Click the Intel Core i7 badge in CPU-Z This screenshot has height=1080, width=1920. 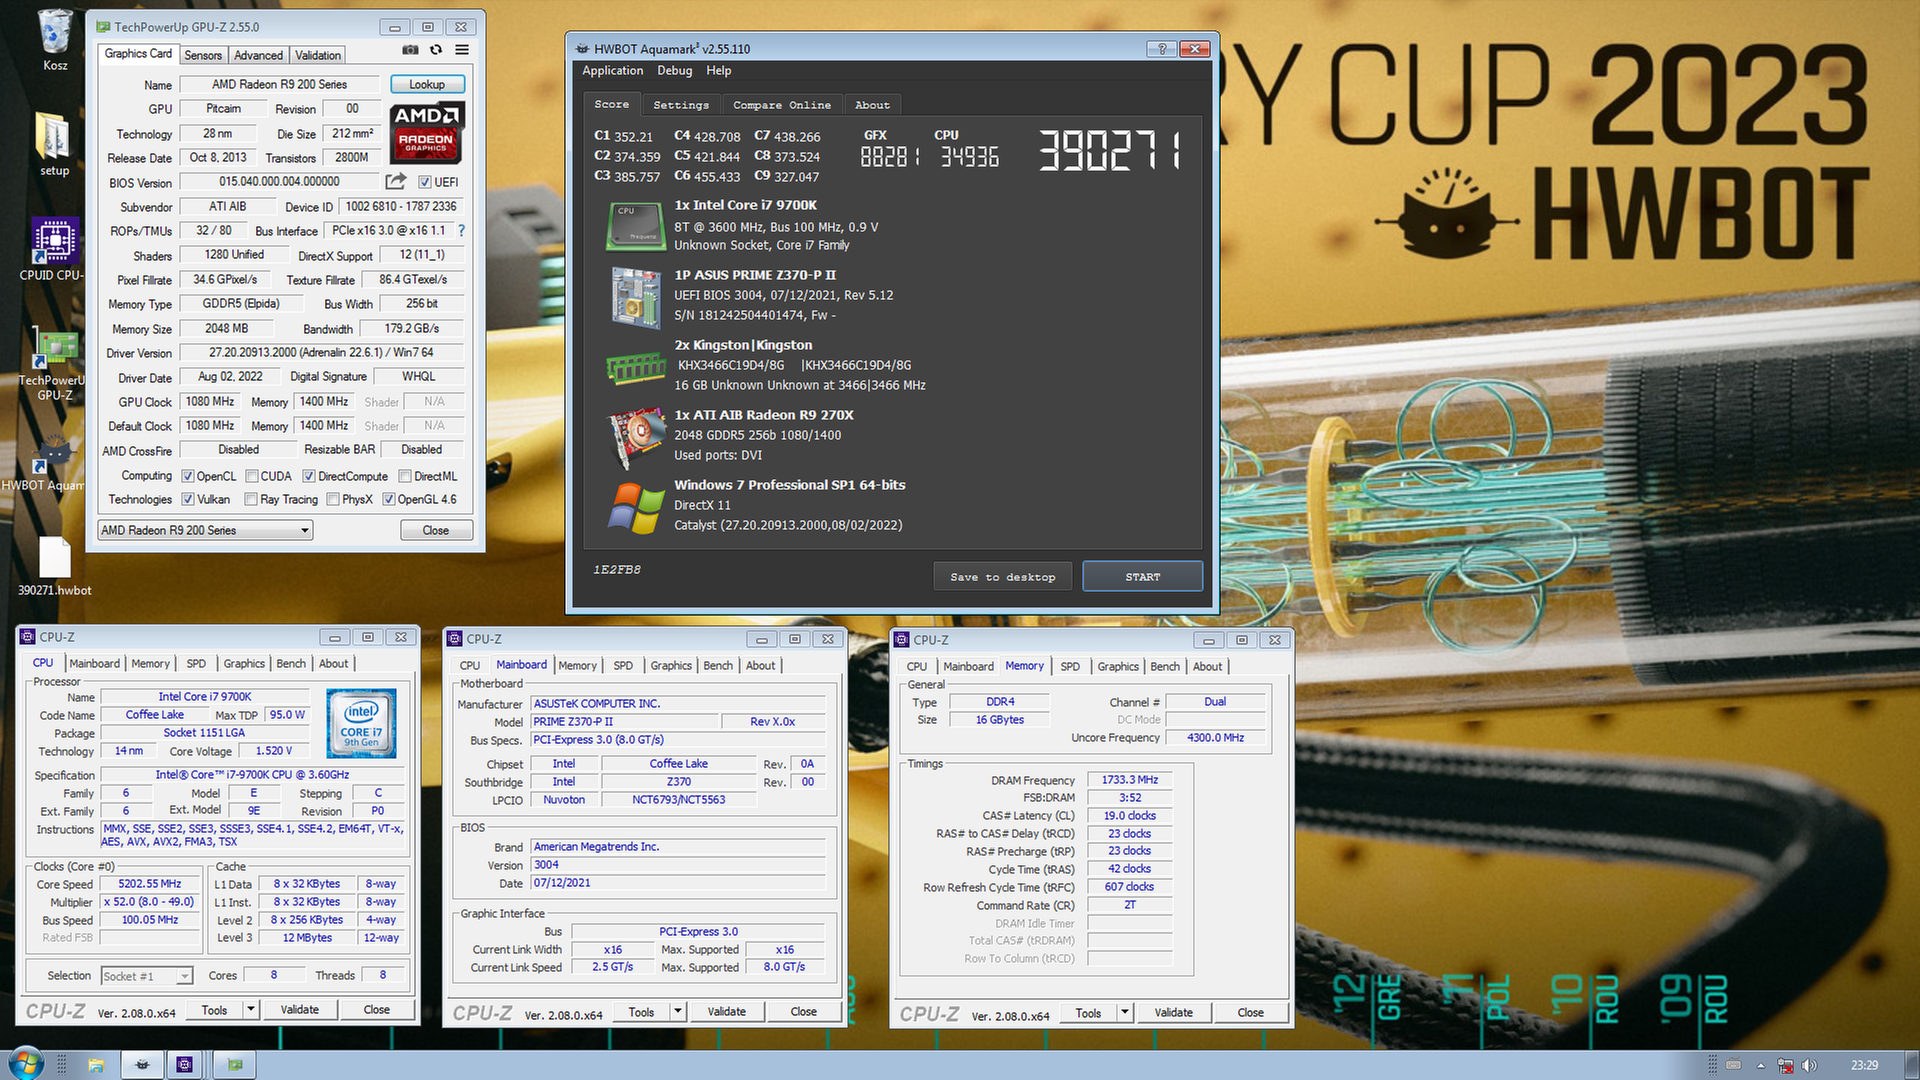point(361,723)
